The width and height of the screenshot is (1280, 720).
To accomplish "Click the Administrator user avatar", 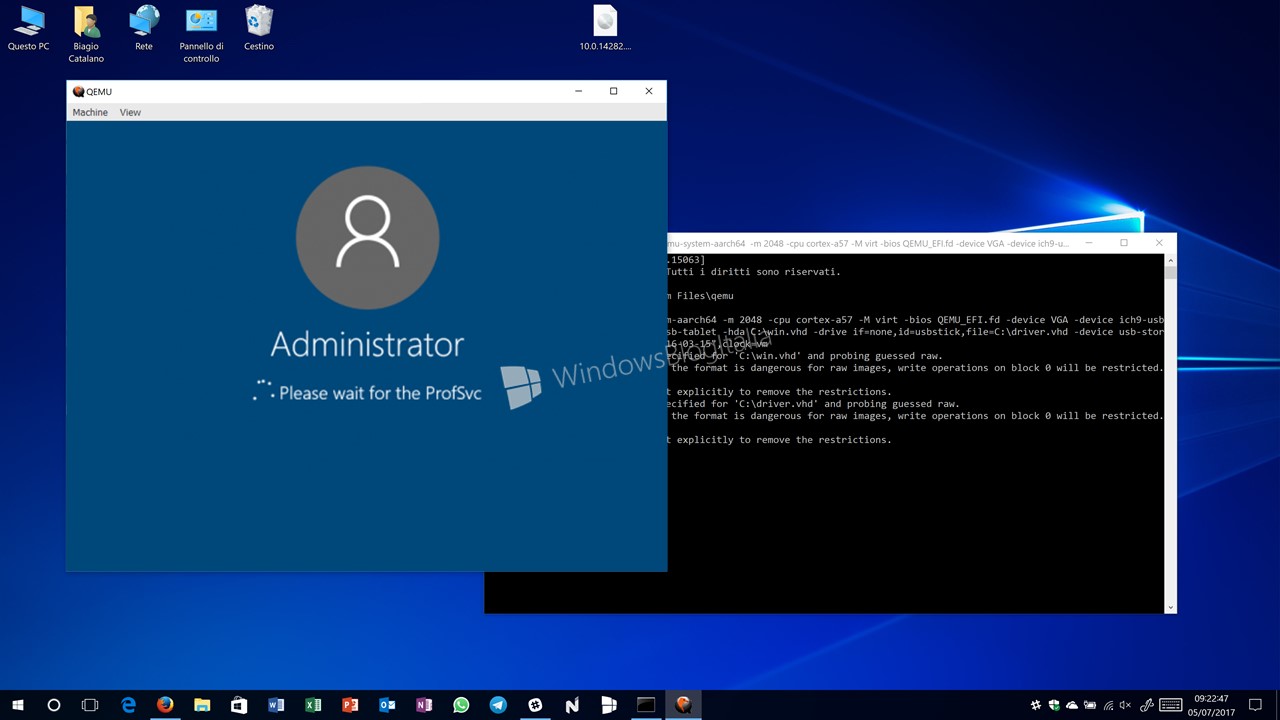I will [x=367, y=238].
